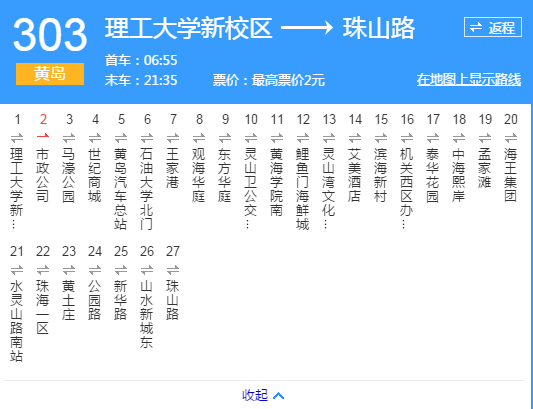This screenshot has height=409, width=533.
Task: Select stop 世纪商城
Action: coord(94,175)
